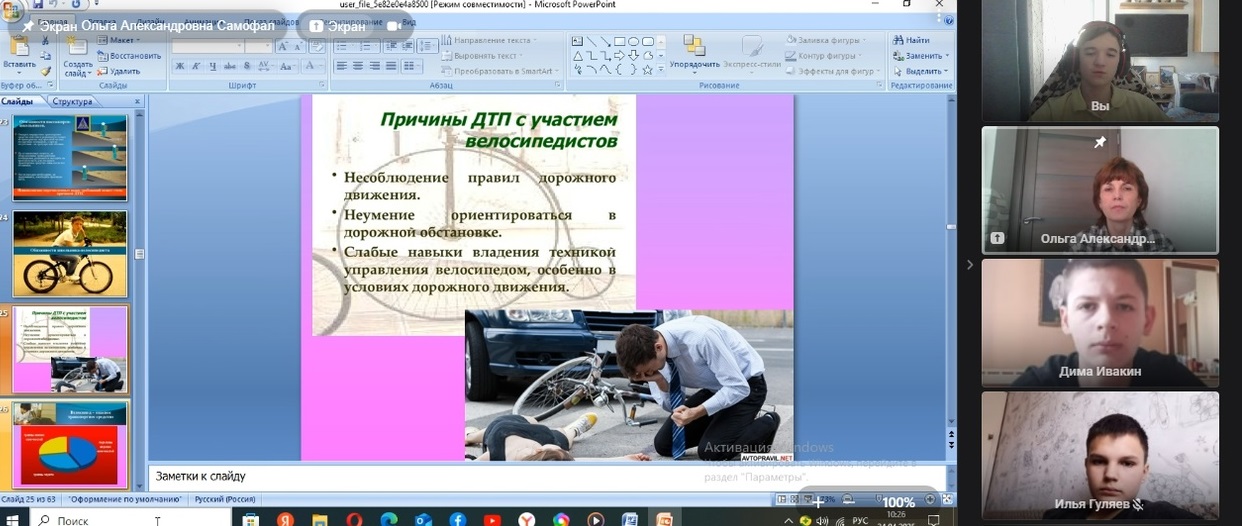Decrease font size with small A
This screenshot has width=1242, height=526.
[x=299, y=46]
